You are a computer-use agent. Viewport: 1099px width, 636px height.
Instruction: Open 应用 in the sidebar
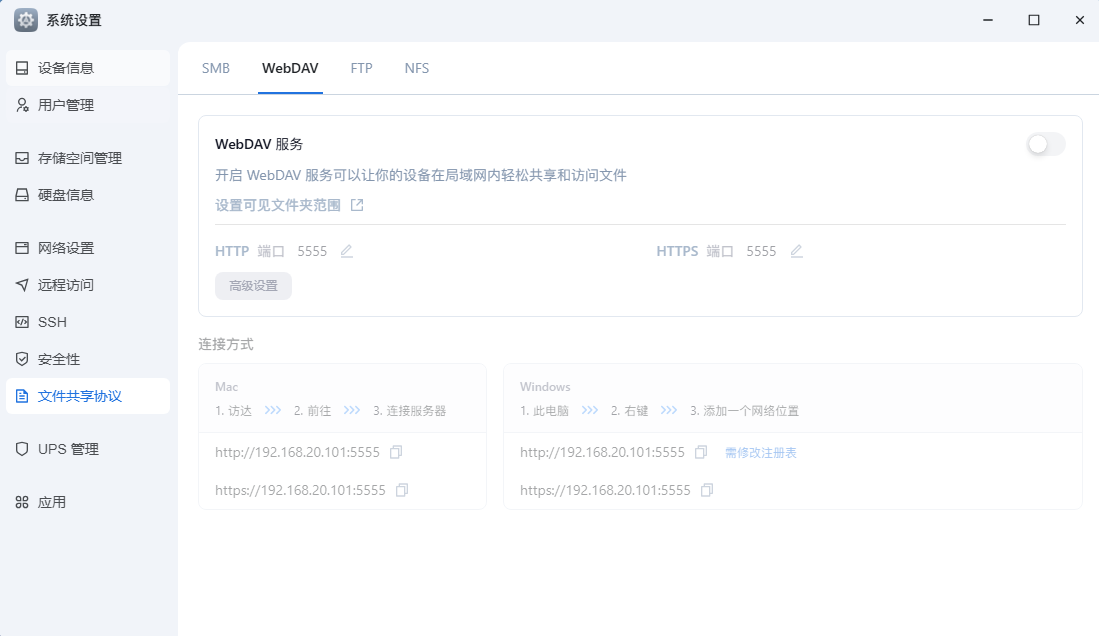click(88, 502)
